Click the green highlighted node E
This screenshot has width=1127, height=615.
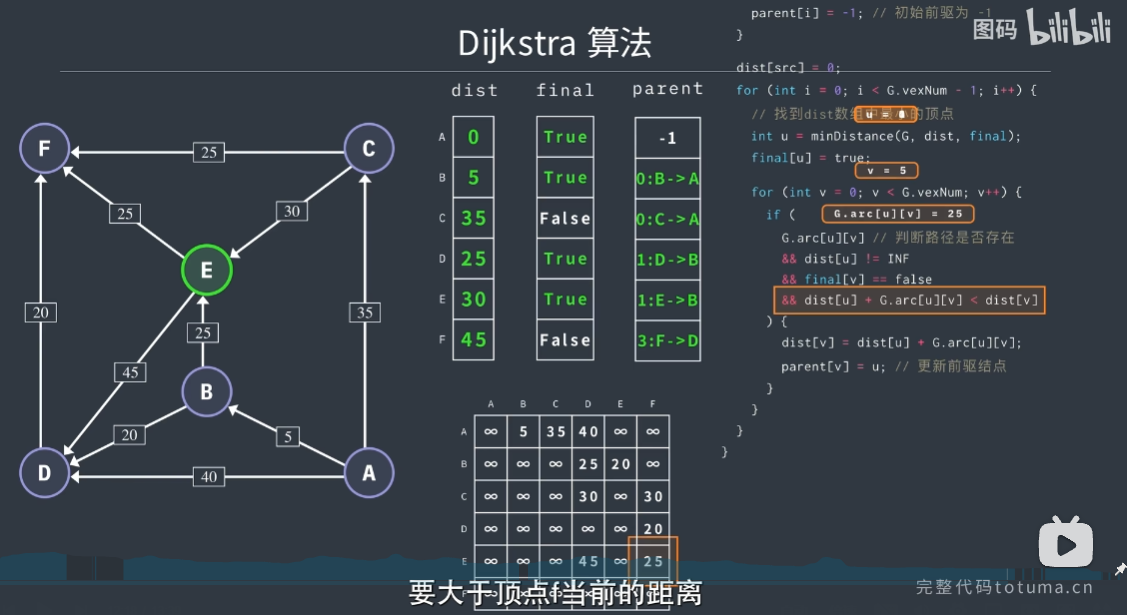coord(206,270)
